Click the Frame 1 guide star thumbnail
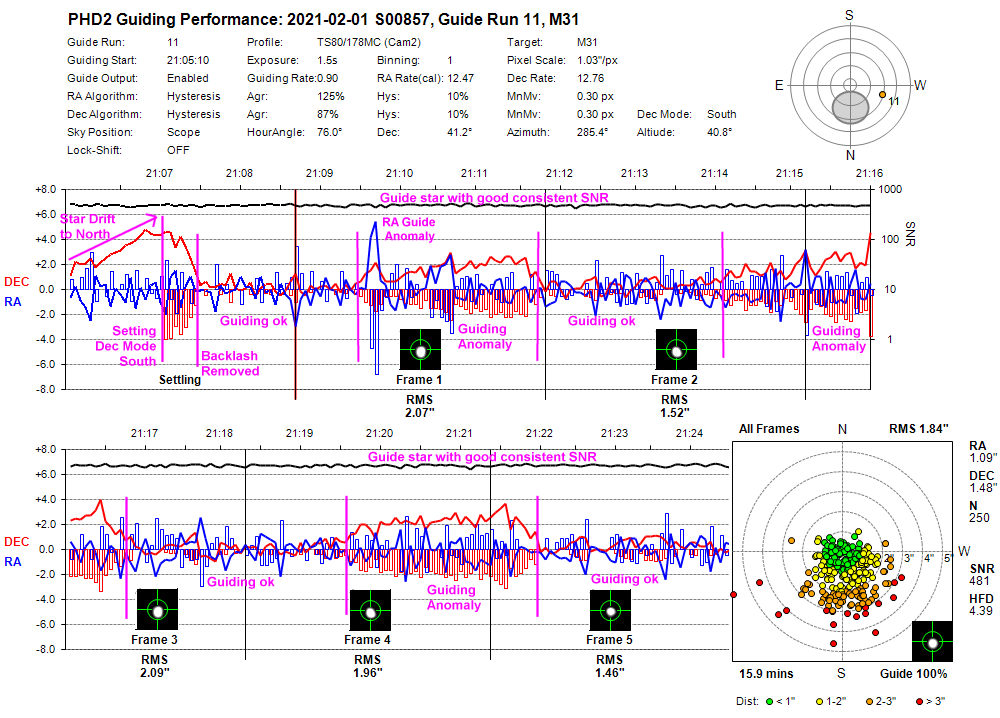Screen dimensions: 1000x718 (420, 349)
